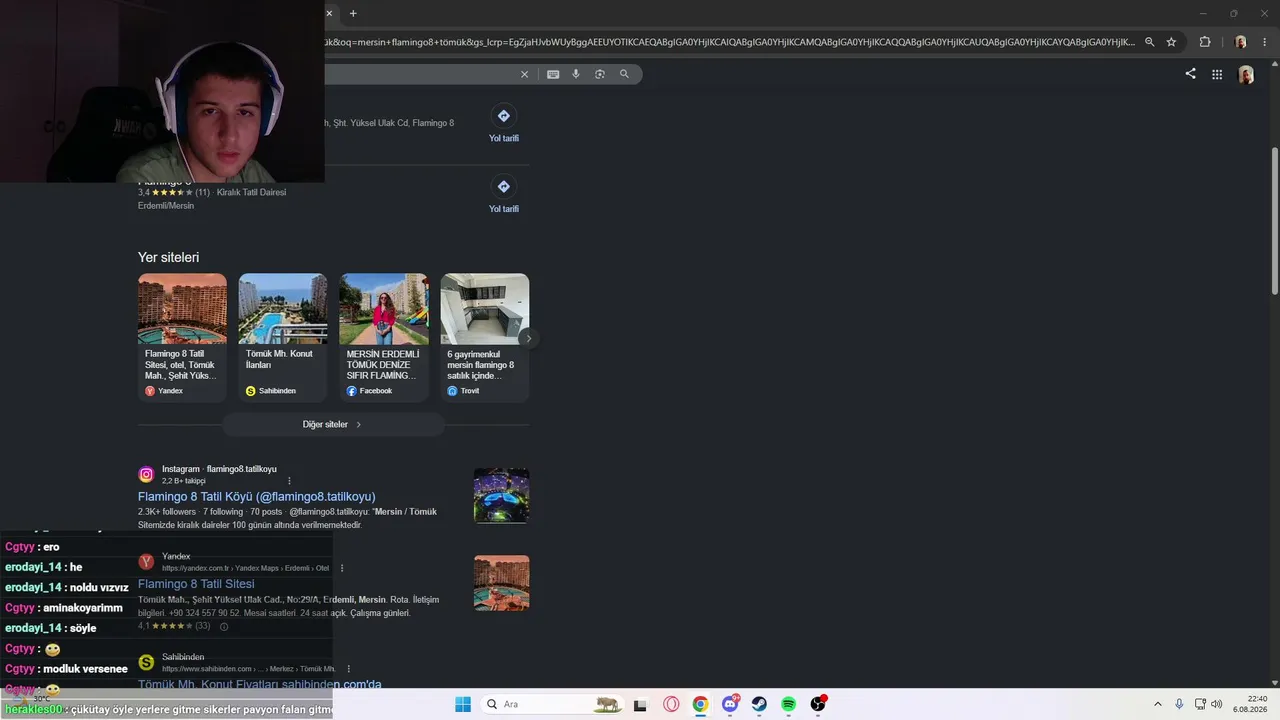
Task: Click the Yandex result favicon
Action: [146, 562]
